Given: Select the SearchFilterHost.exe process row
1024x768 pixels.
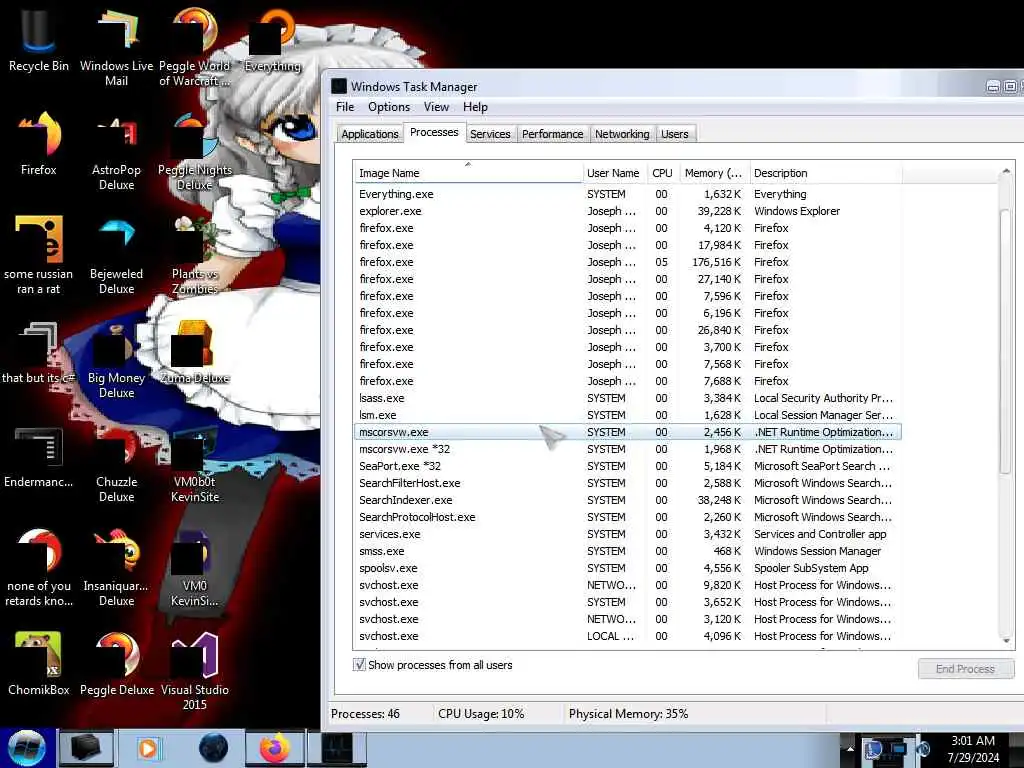Looking at the screenshot, I should tap(627, 483).
